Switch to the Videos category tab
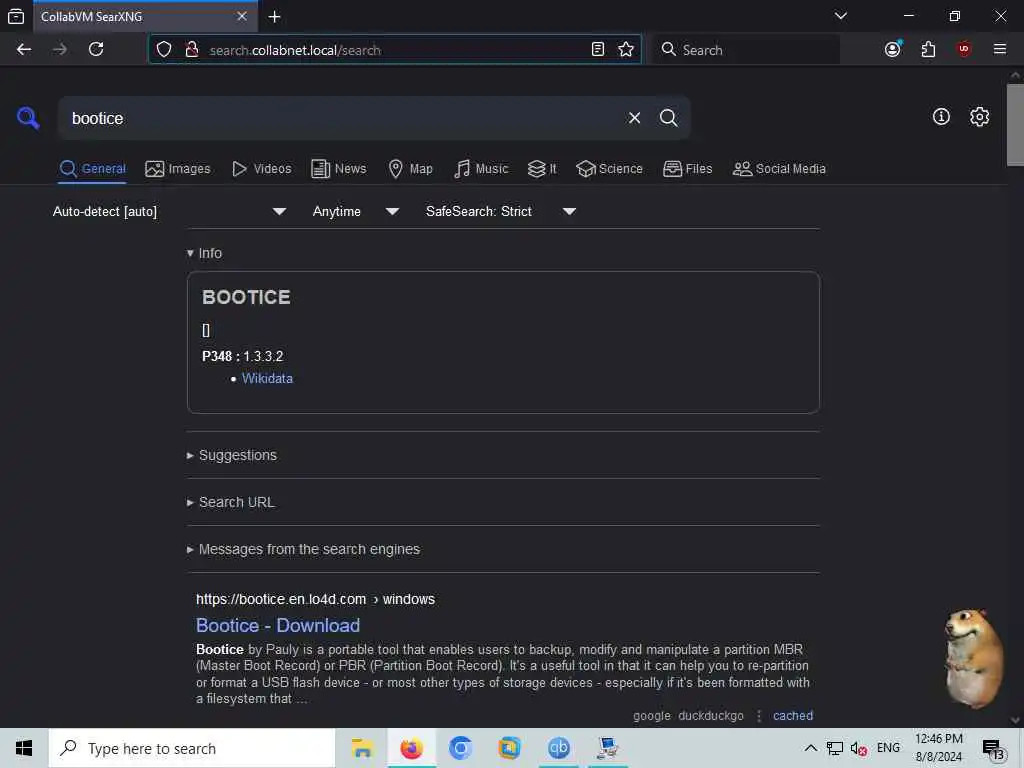This screenshot has width=1024, height=768. click(x=262, y=169)
